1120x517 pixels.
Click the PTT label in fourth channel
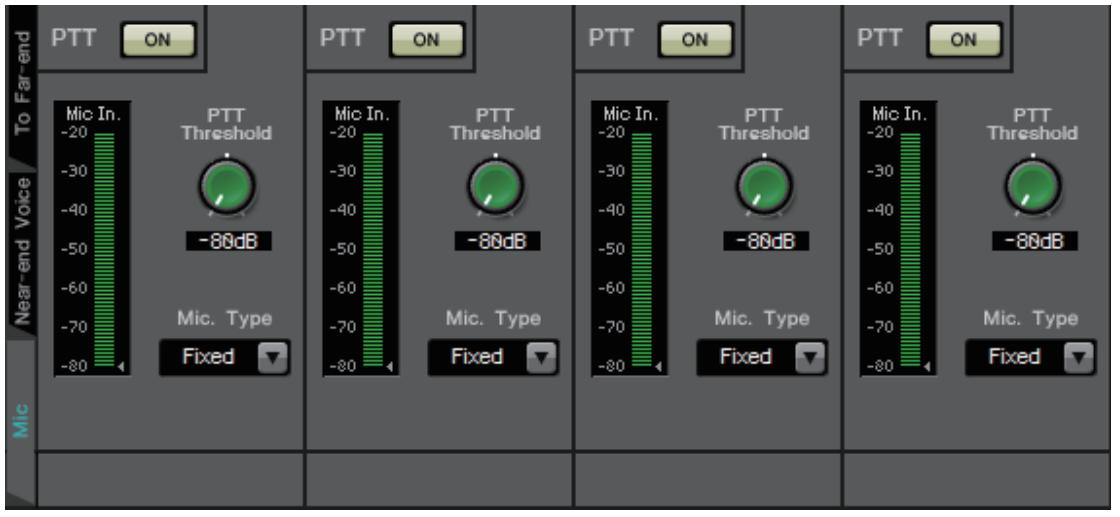point(879,39)
